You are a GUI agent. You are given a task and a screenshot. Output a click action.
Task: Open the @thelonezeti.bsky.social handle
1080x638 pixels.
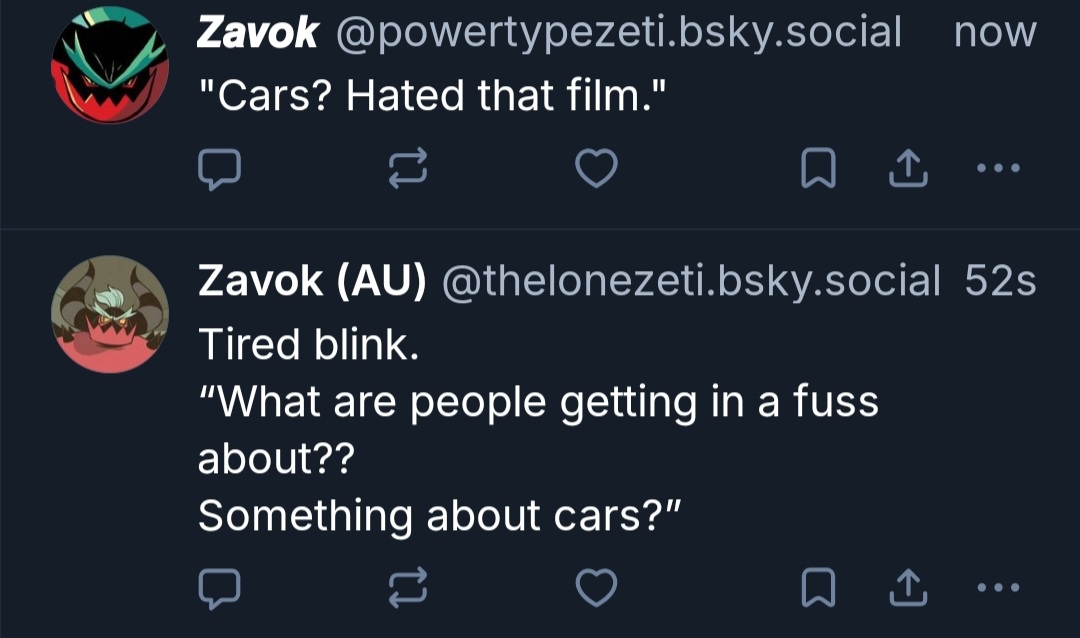pos(690,282)
